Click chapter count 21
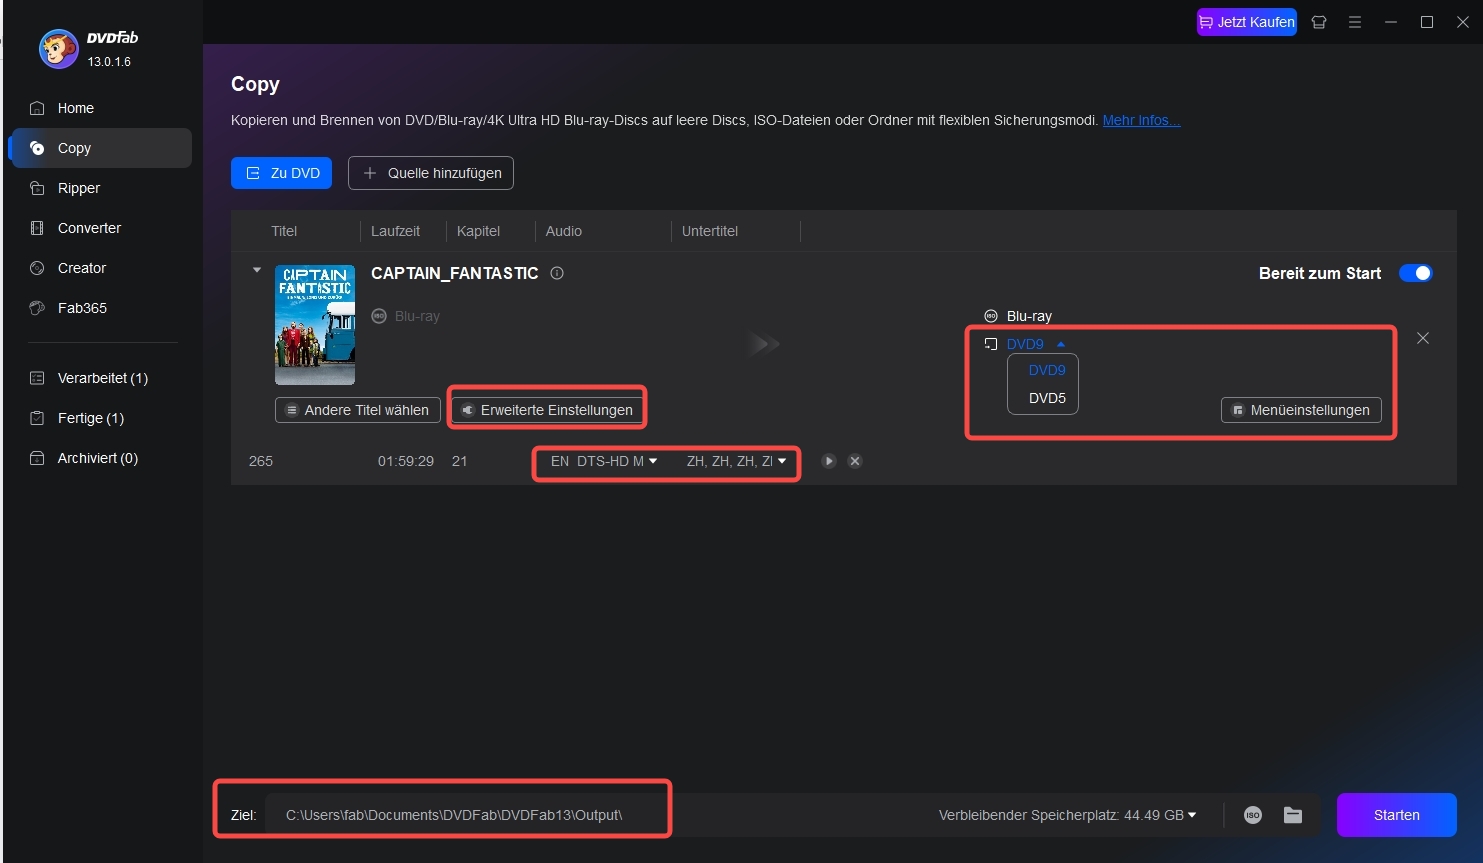 point(459,461)
